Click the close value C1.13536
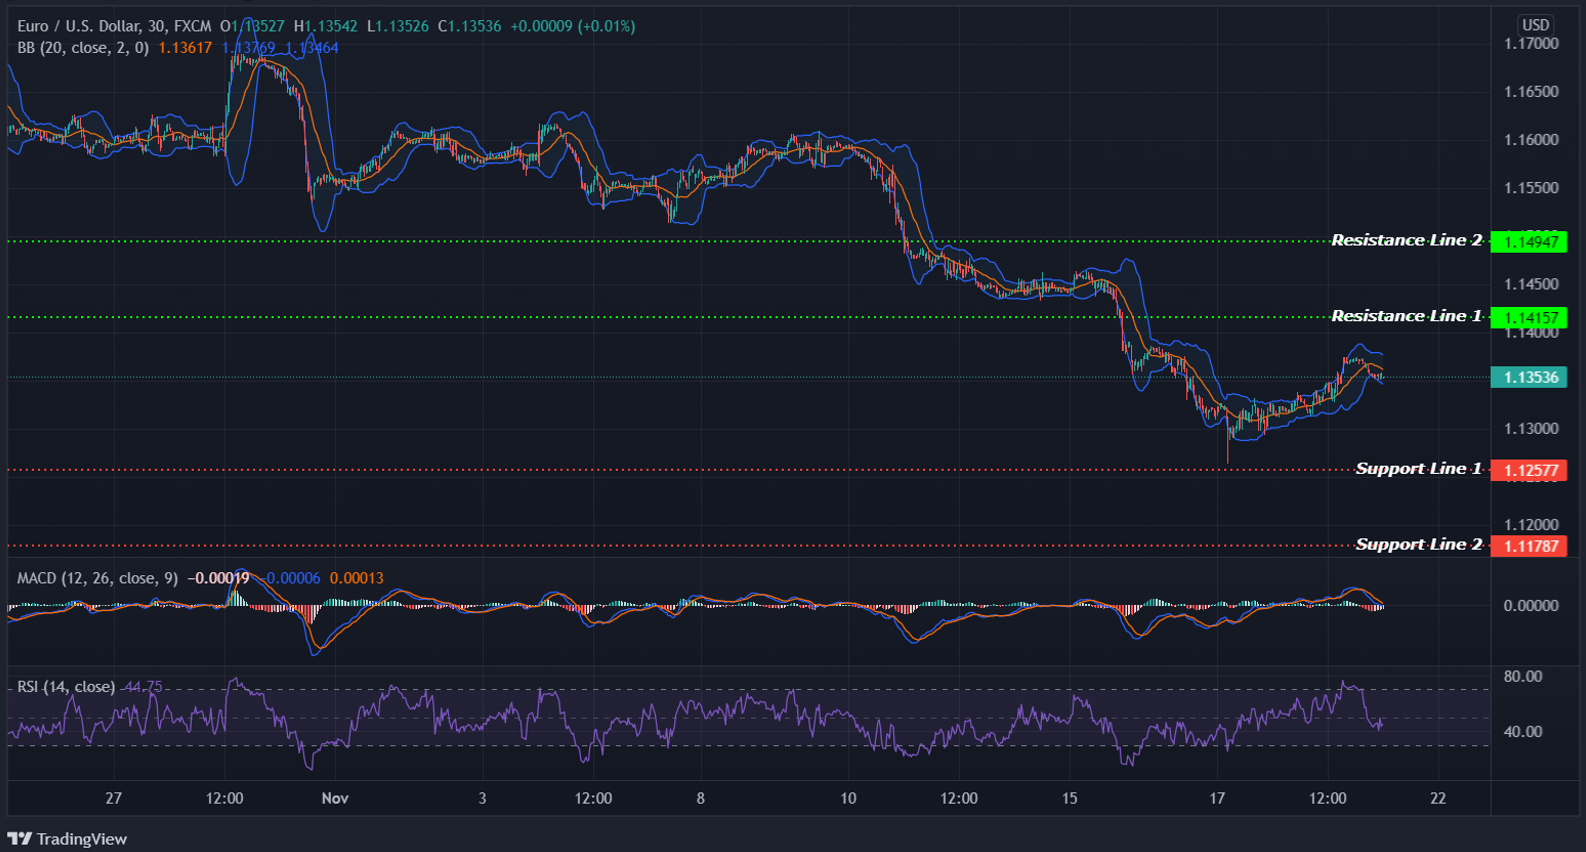 point(469,26)
